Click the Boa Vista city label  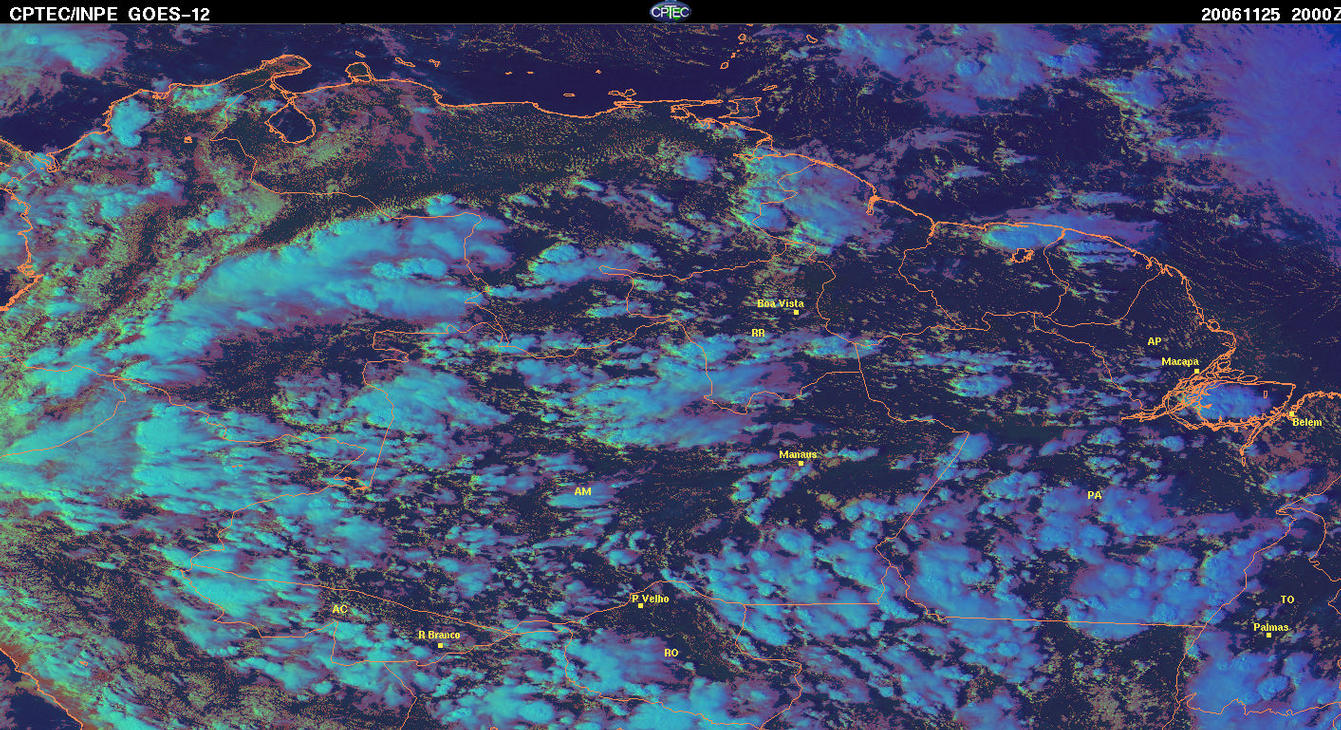coord(781,303)
